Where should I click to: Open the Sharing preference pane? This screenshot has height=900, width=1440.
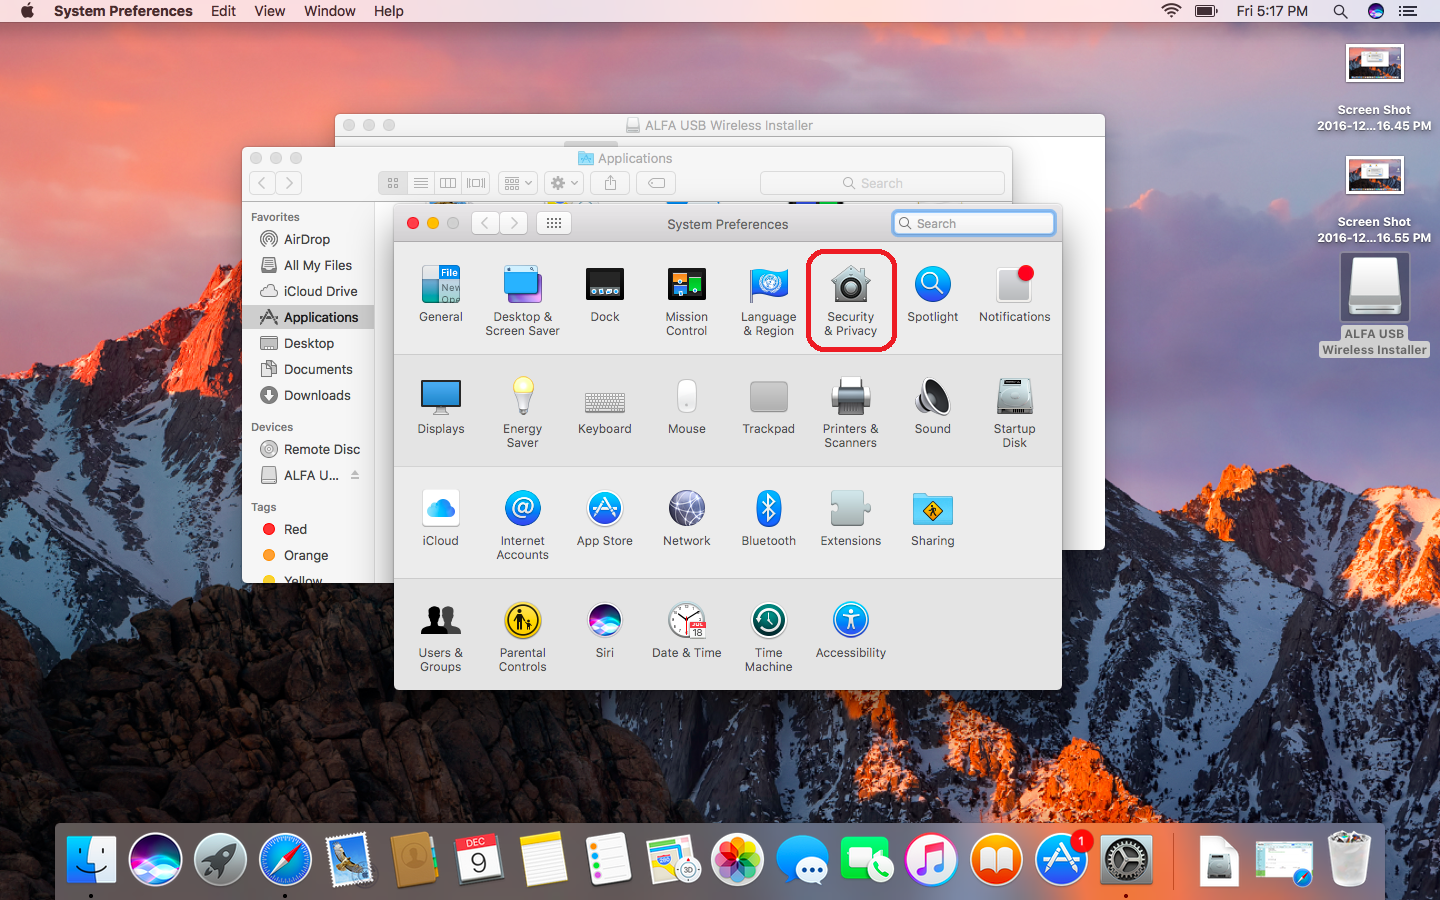932,519
